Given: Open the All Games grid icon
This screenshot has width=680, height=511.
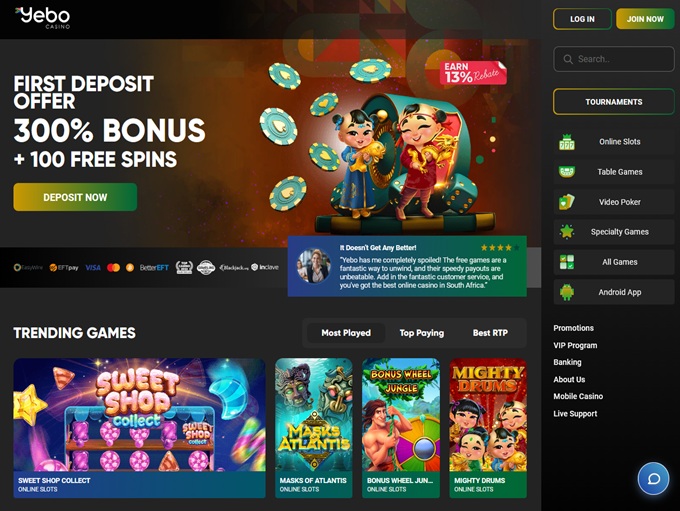Looking at the screenshot, I should click(x=566, y=262).
